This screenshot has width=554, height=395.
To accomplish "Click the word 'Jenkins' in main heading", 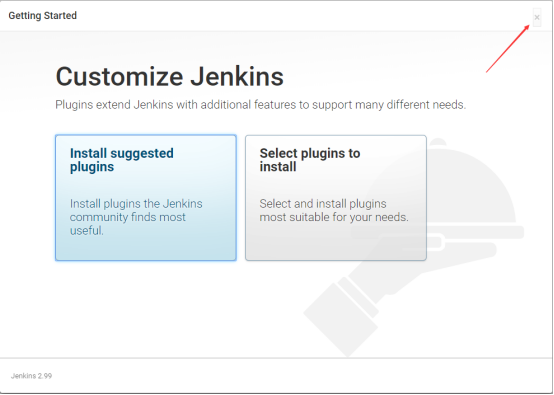I will click(237, 76).
